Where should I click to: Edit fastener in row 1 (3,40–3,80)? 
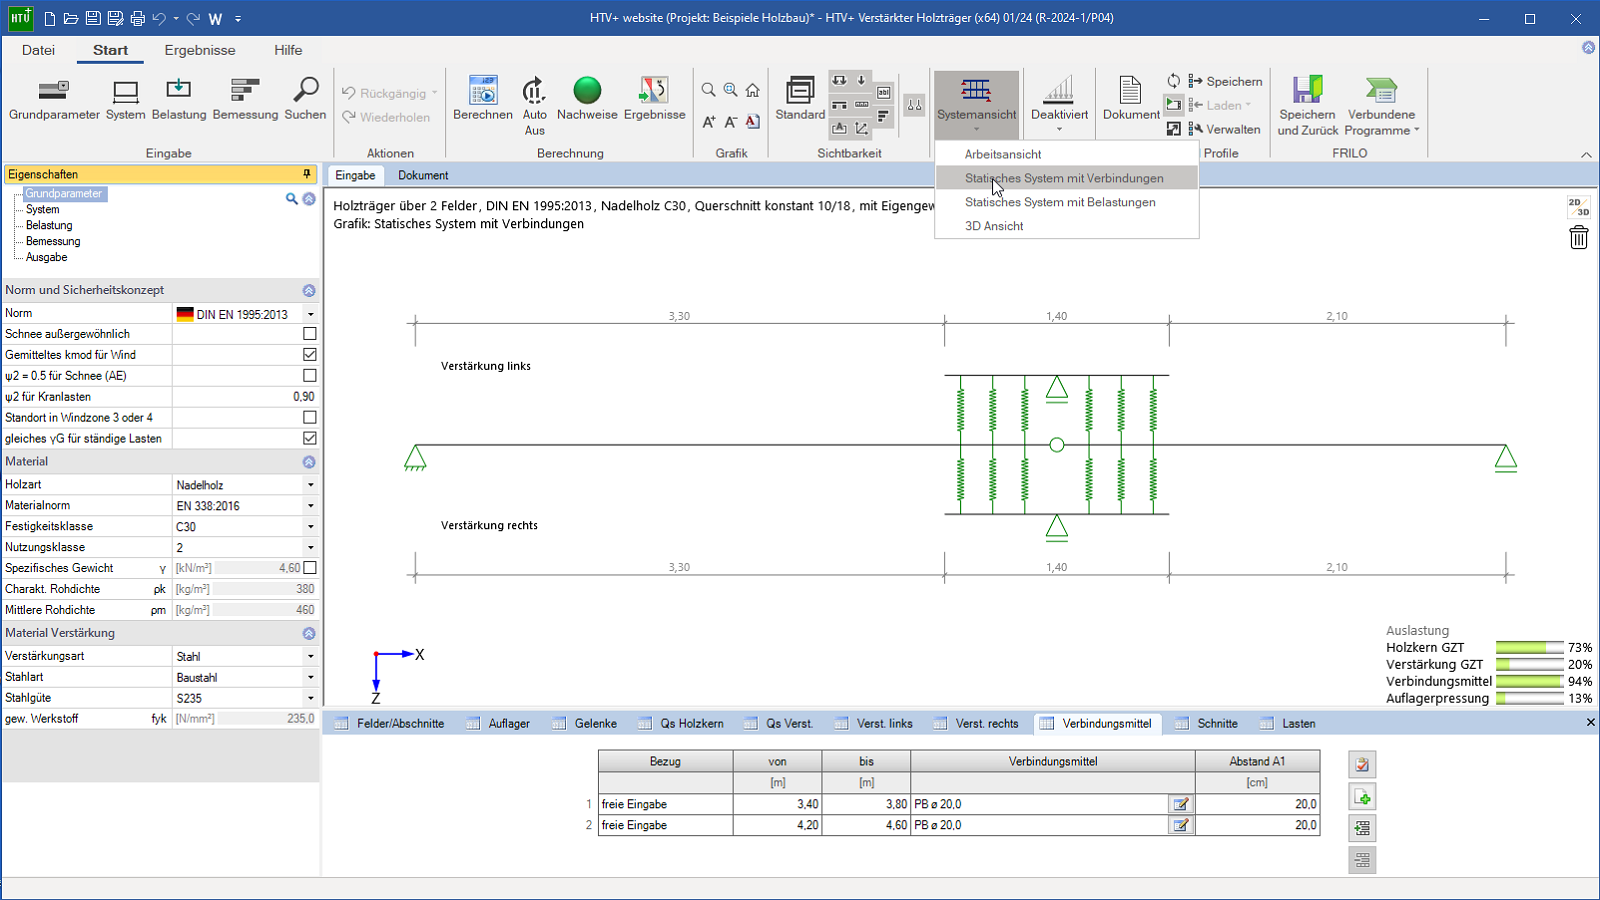click(x=1181, y=804)
